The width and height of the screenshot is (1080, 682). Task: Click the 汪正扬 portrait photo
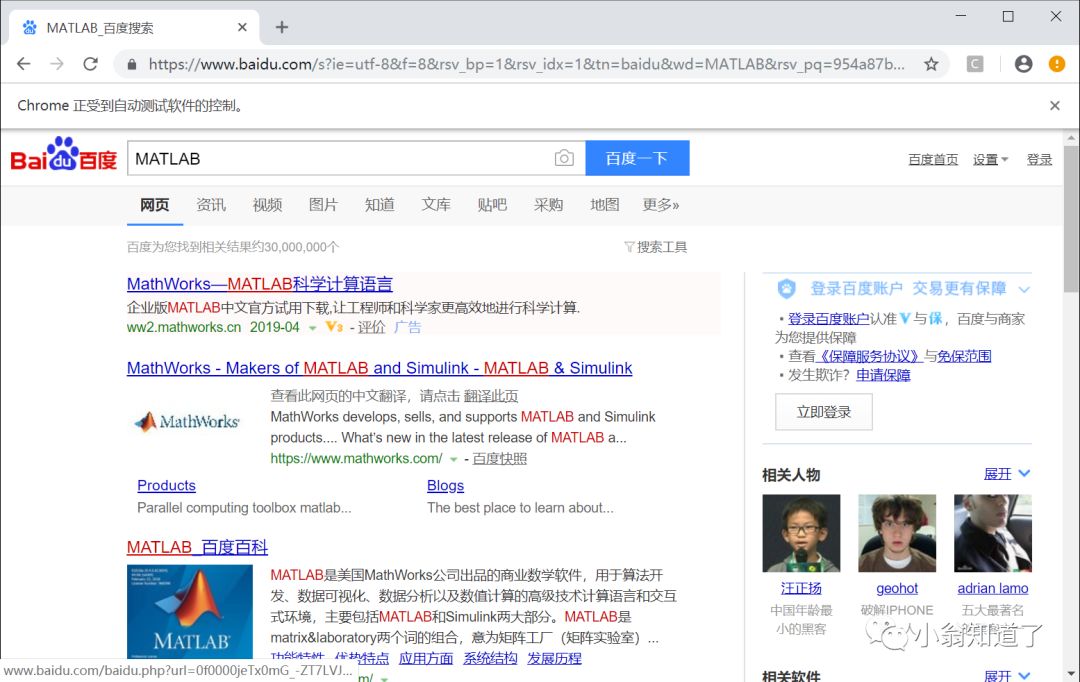coord(801,533)
